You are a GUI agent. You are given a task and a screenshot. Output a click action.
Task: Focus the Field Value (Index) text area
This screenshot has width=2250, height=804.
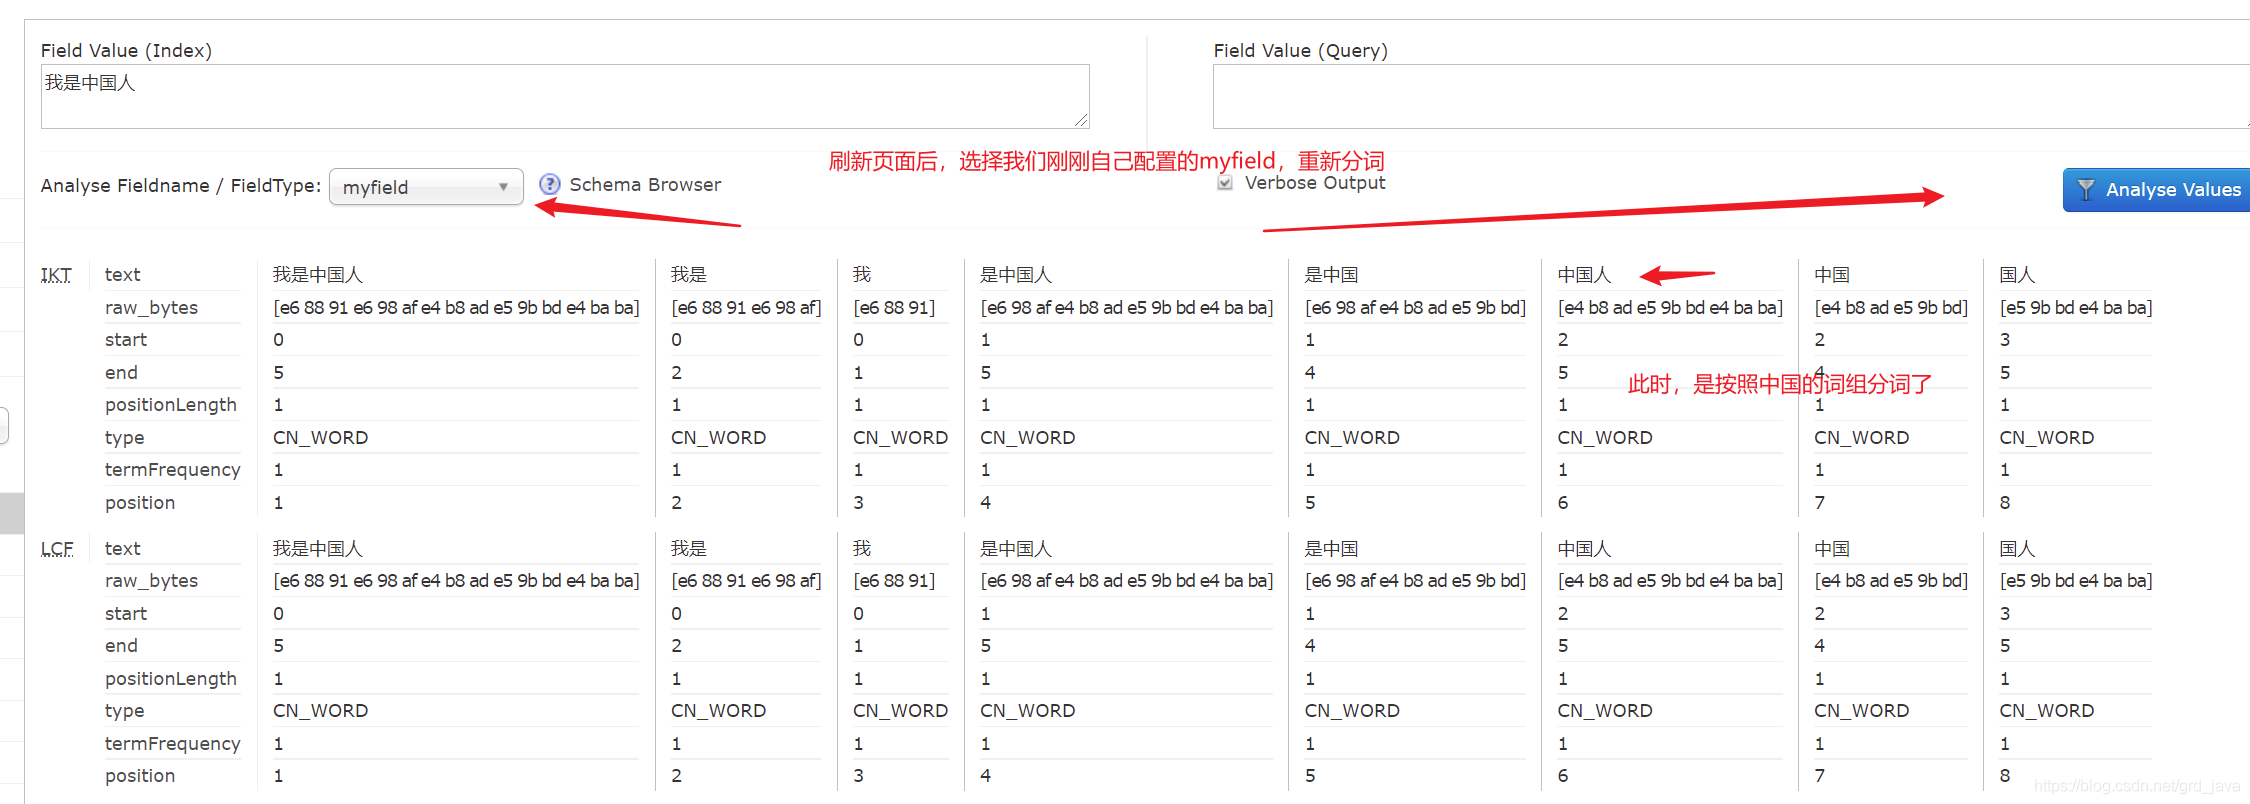tap(565, 97)
